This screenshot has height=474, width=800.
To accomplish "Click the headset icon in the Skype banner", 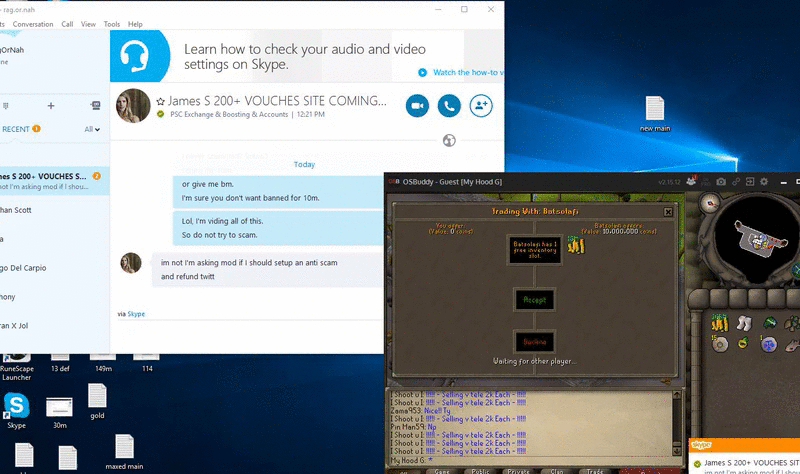I will pyautogui.click(x=135, y=56).
